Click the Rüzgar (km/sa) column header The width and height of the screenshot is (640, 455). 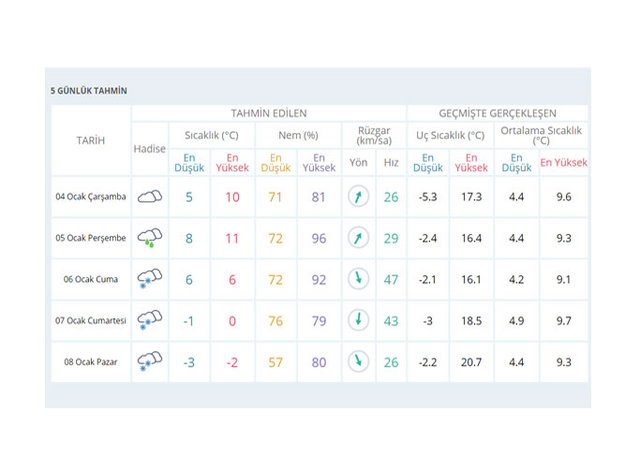point(373,135)
